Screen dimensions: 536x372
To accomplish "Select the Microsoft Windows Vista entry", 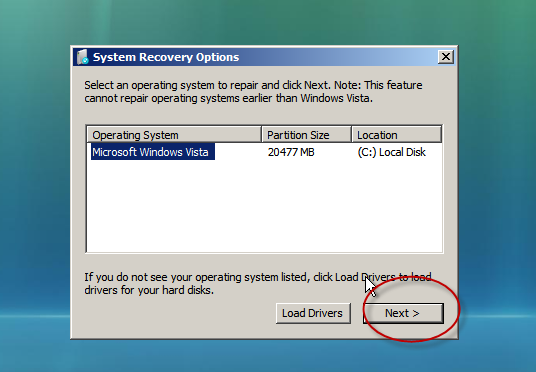I will click(152, 152).
